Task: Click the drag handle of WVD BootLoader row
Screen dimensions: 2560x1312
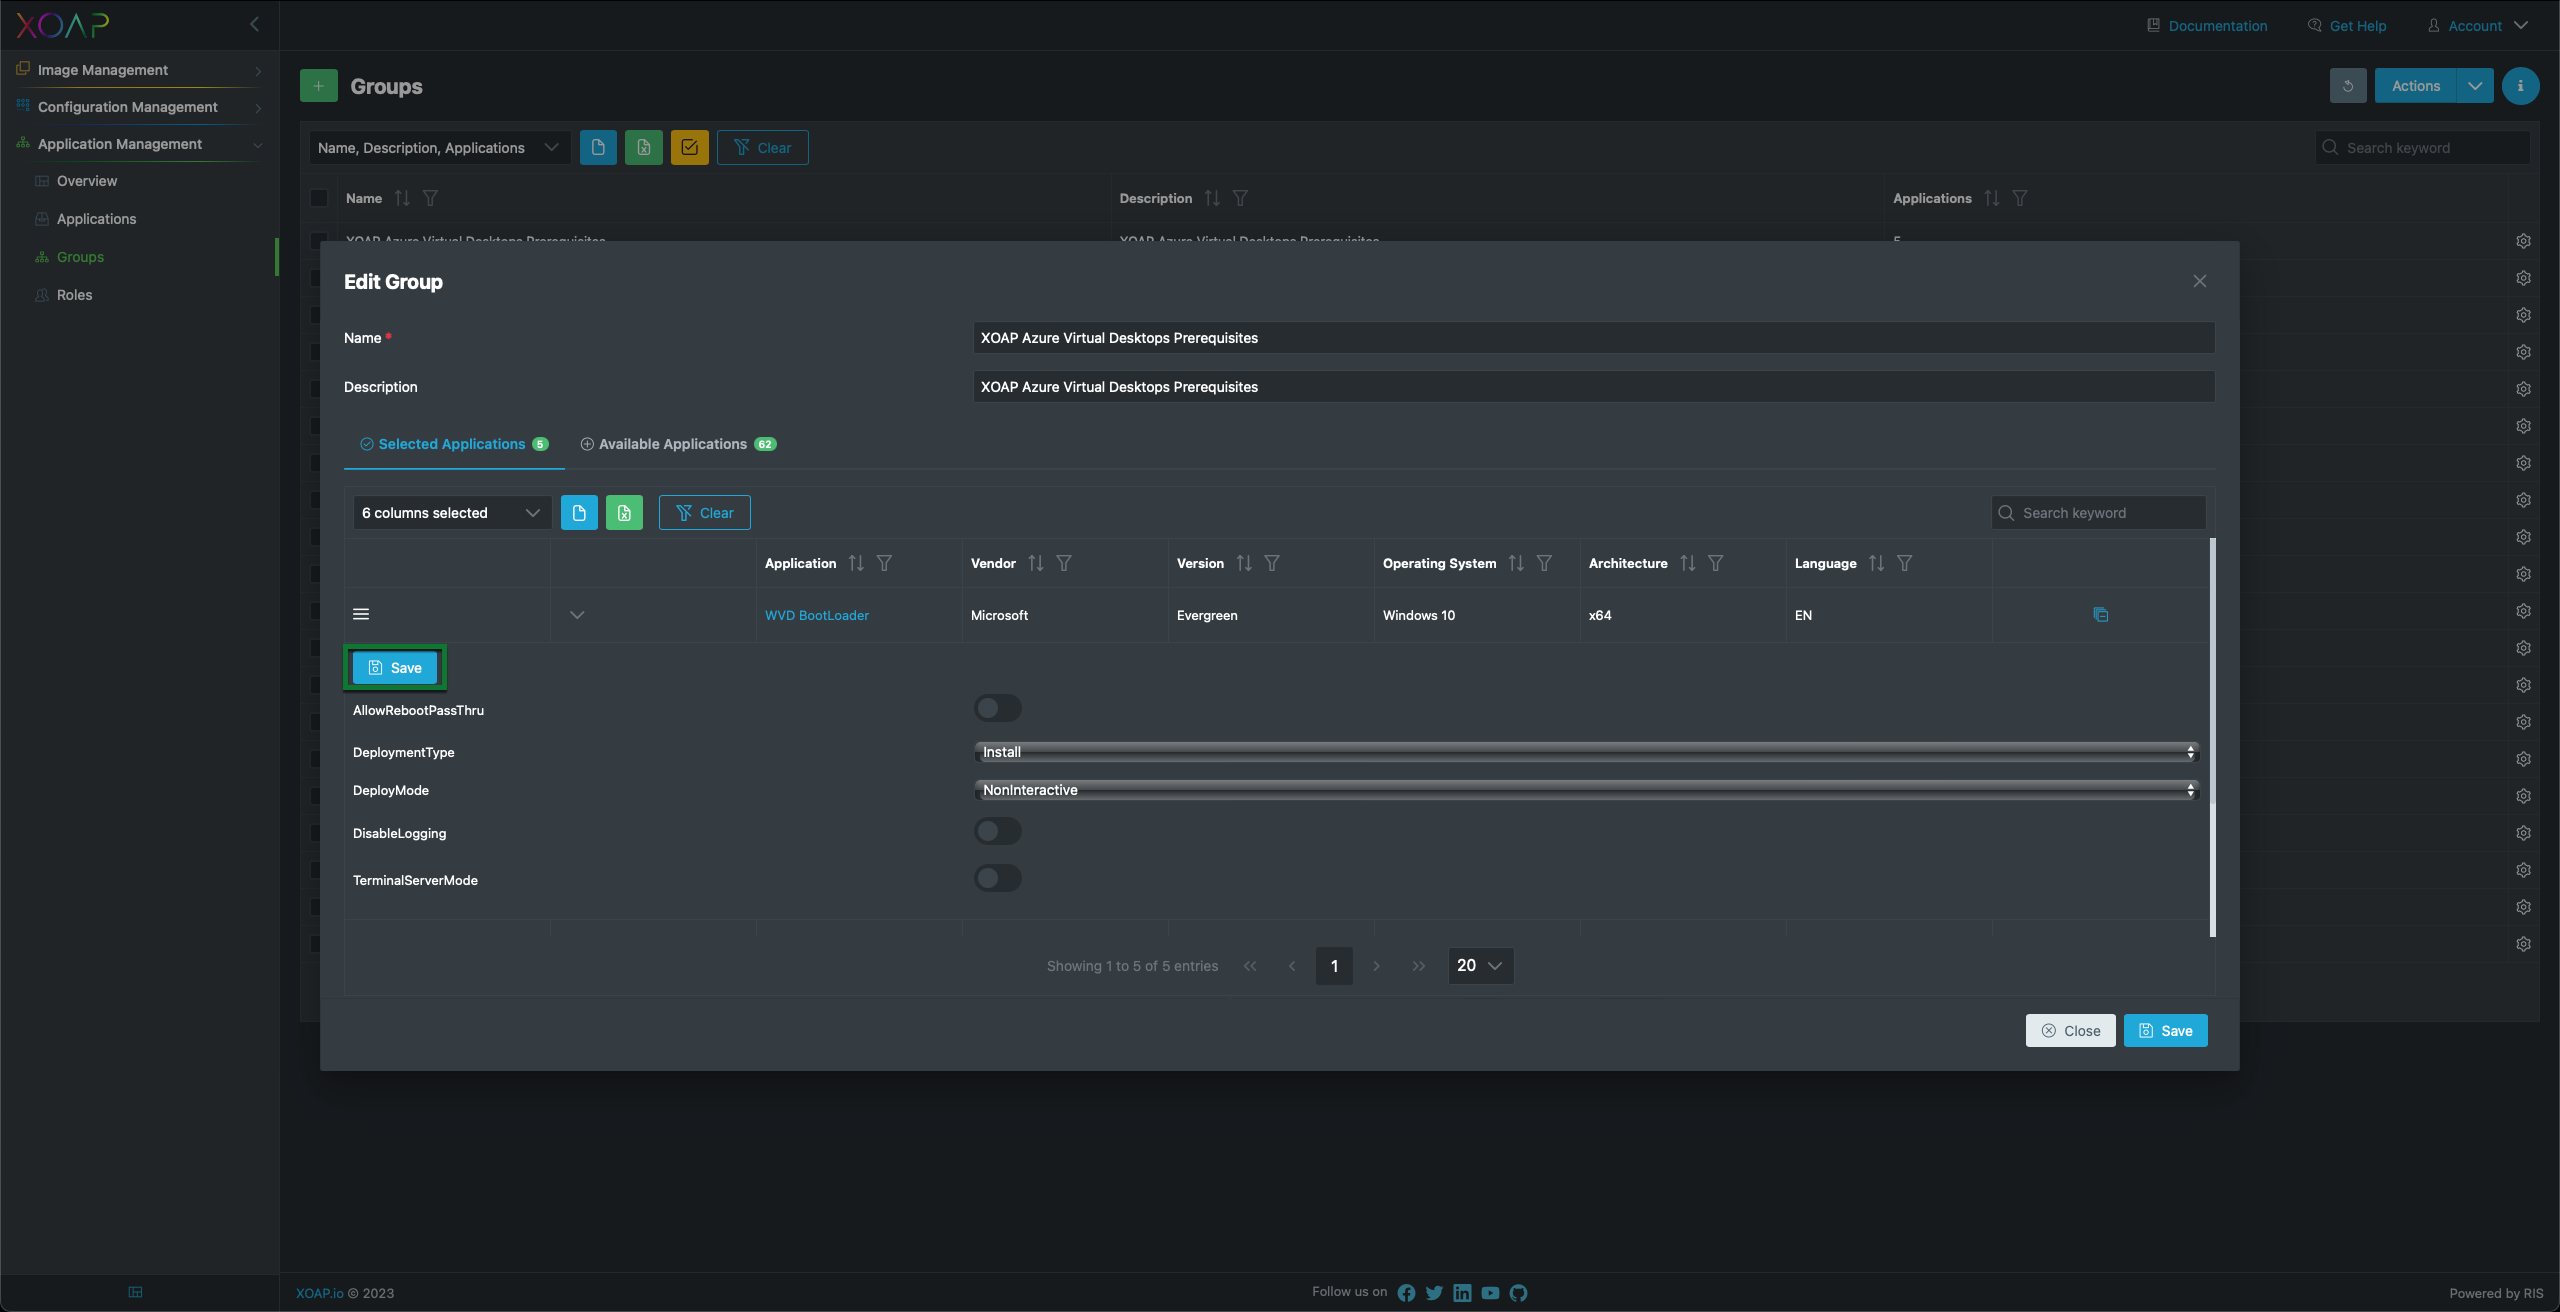Action: [361, 614]
